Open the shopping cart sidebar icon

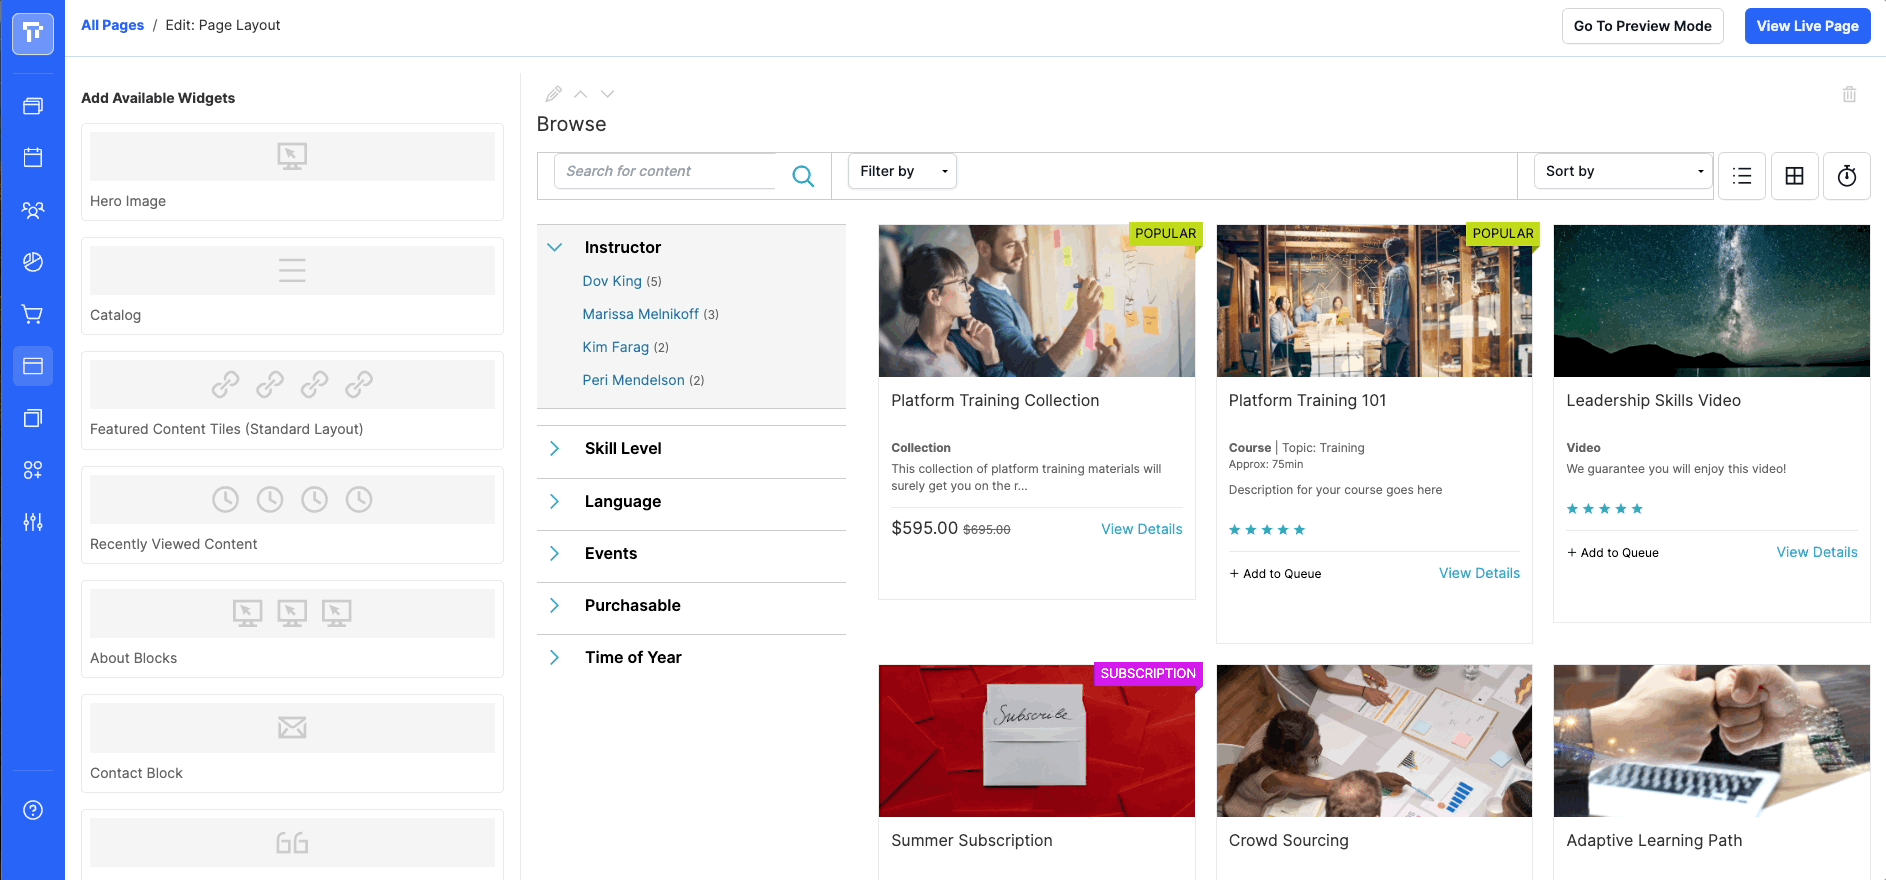(x=33, y=314)
